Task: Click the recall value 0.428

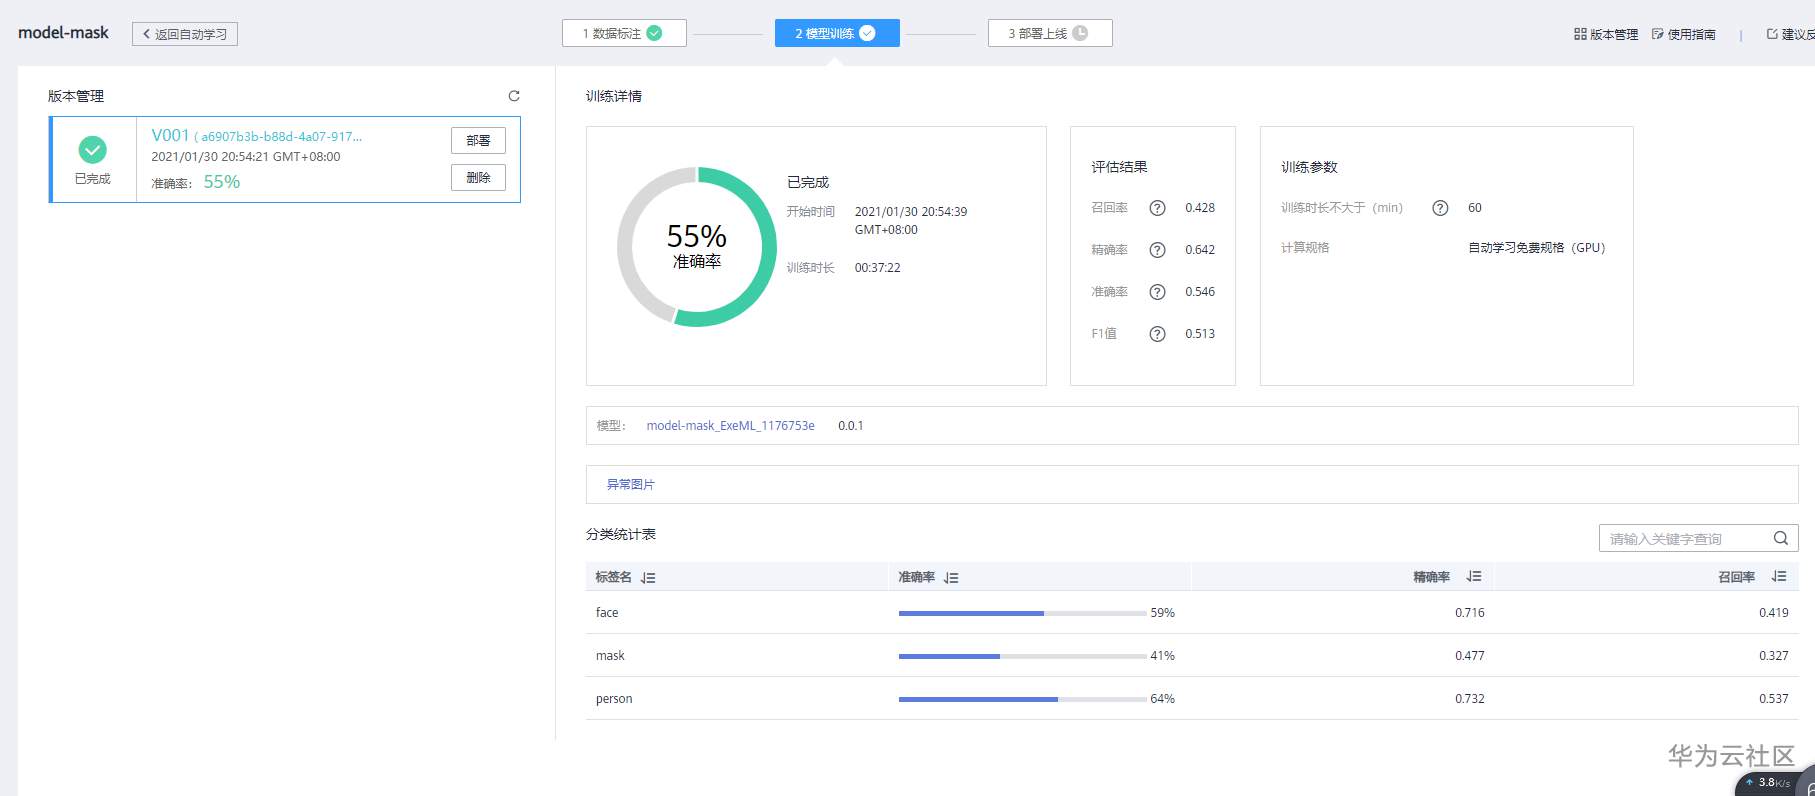Action: [x=1200, y=208]
